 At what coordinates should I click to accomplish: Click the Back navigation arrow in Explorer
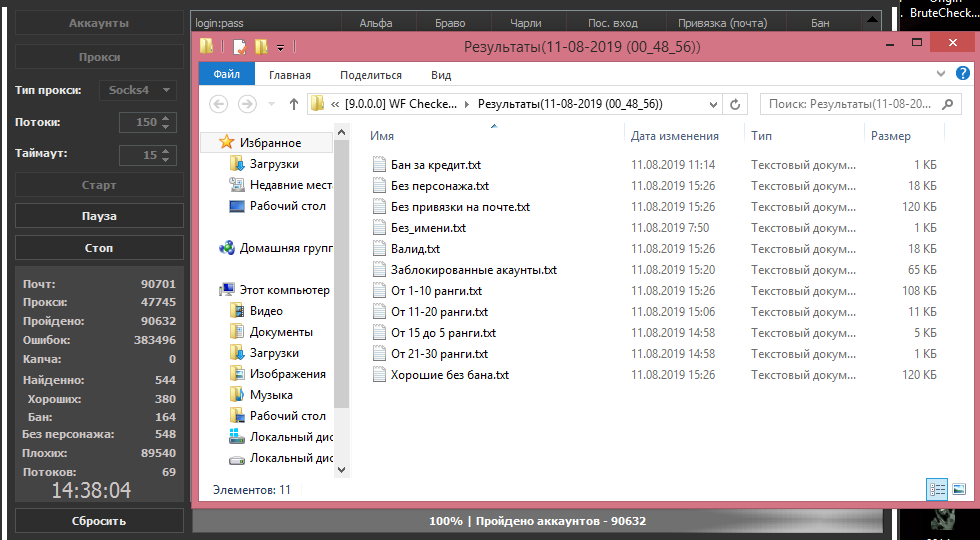point(219,104)
